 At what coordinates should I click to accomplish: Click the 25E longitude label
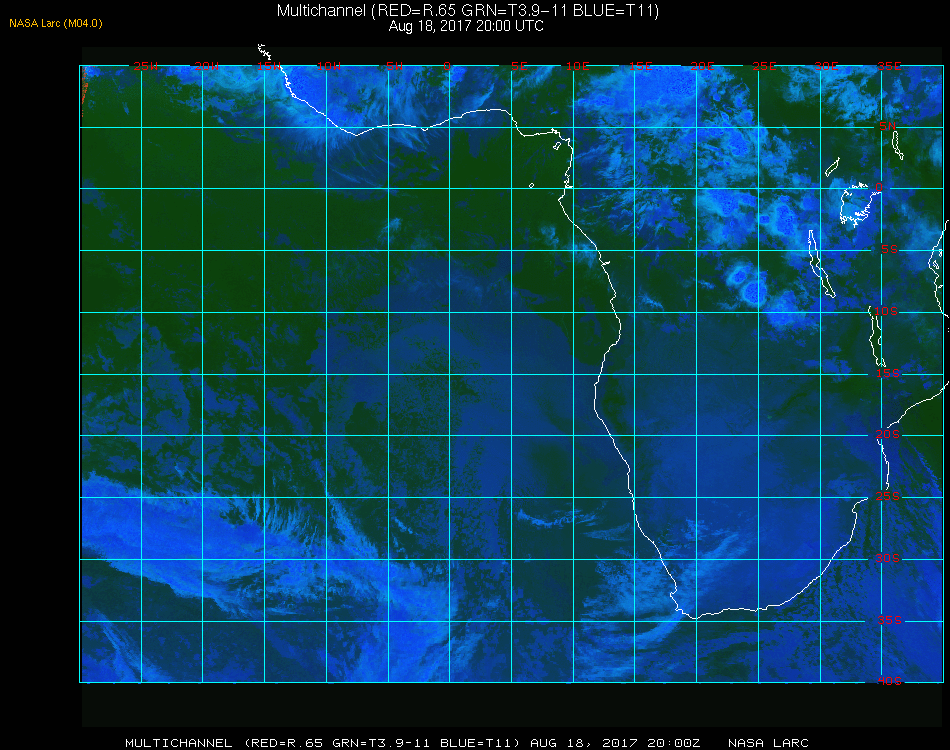(x=764, y=66)
